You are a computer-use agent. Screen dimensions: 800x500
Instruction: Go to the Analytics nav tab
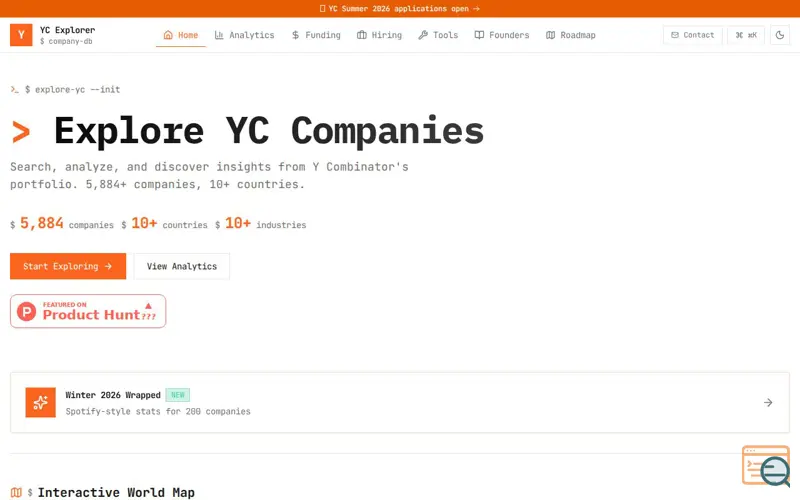click(244, 35)
